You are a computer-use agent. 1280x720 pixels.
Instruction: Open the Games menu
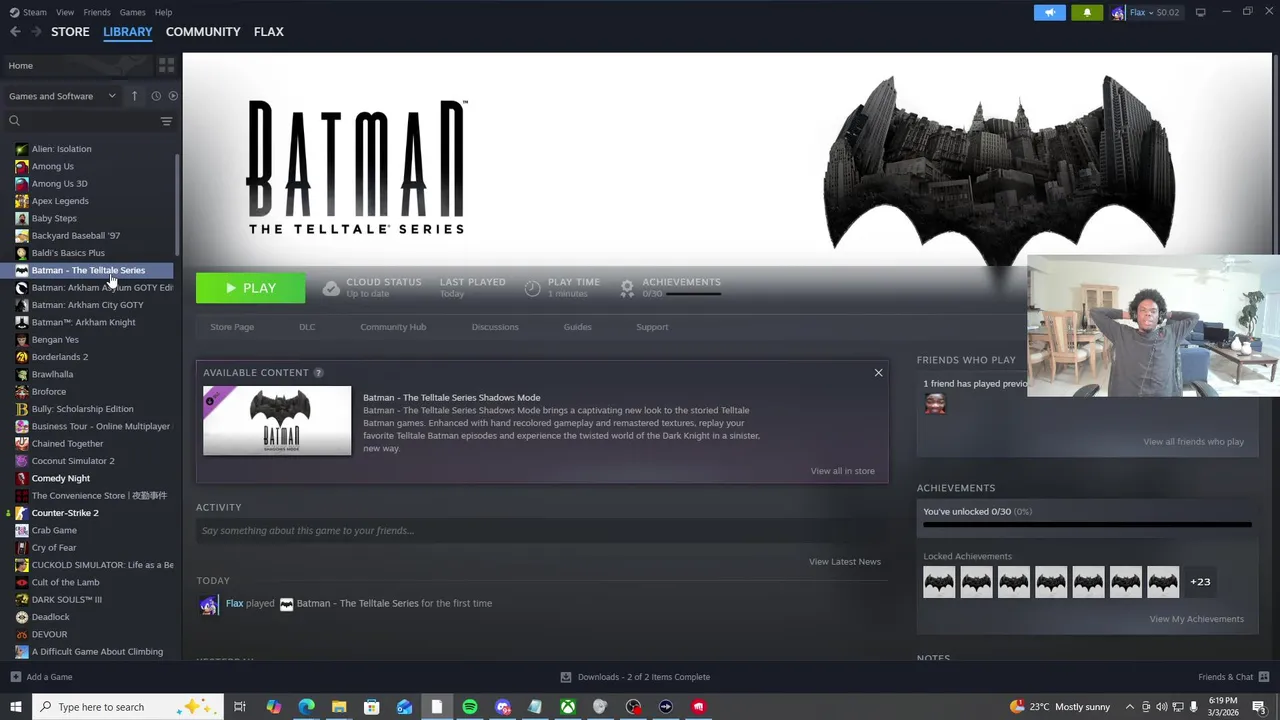point(132,12)
